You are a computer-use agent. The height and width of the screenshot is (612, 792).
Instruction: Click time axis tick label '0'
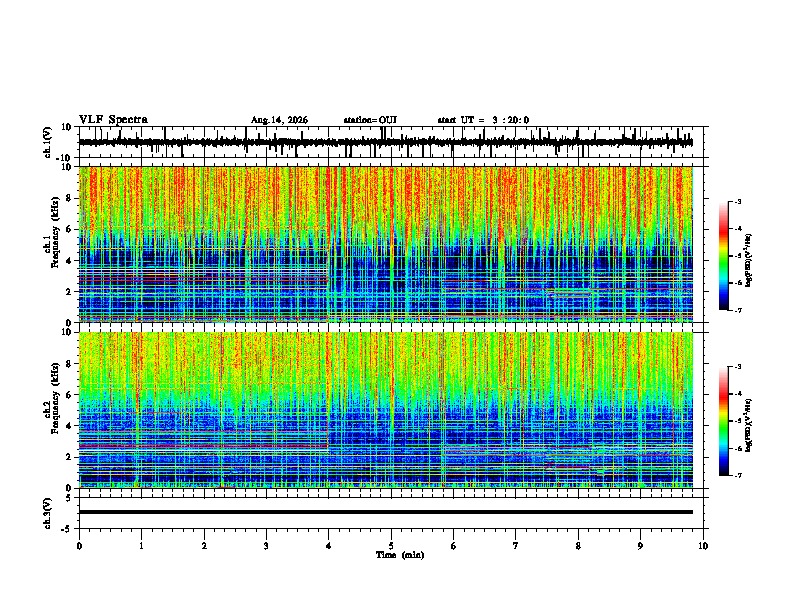click(x=79, y=546)
